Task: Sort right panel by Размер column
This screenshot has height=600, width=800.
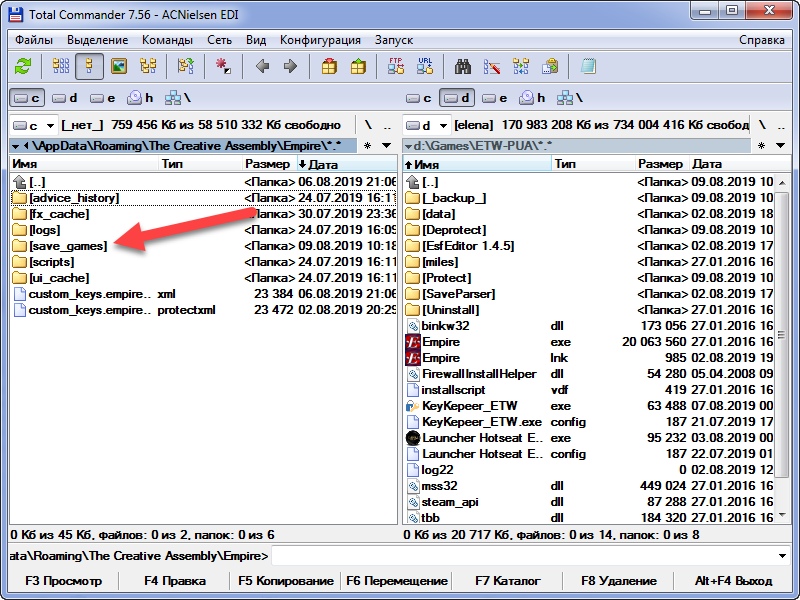Action: pyautogui.click(x=661, y=164)
